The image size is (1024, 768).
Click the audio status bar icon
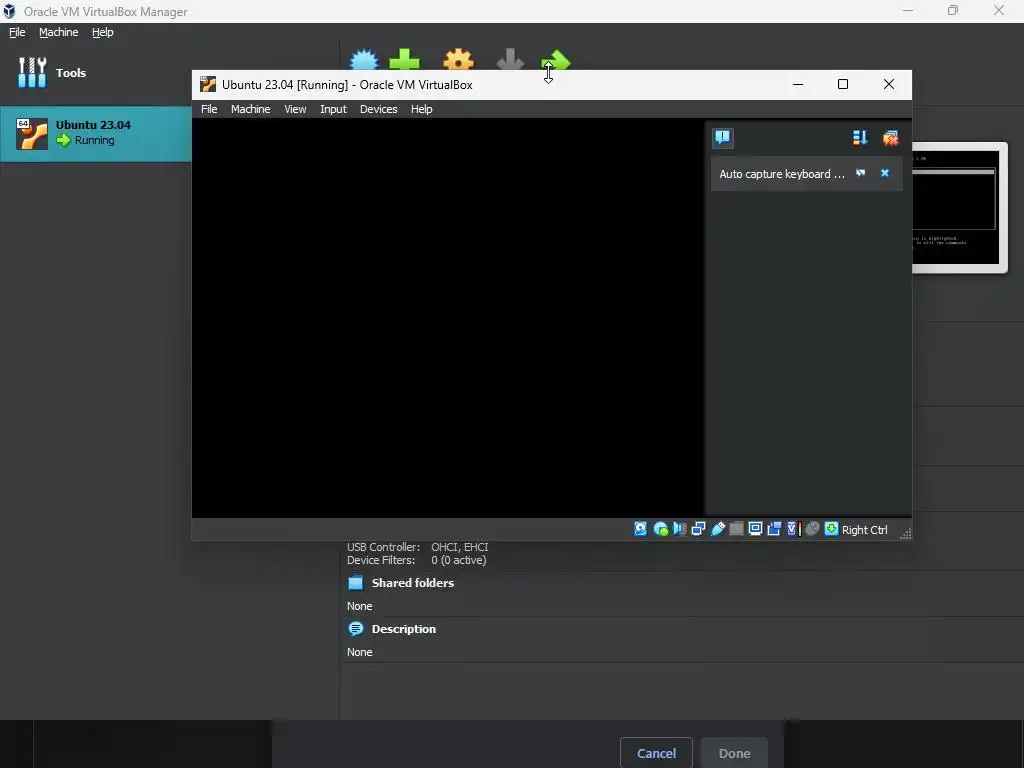(679, 529)
